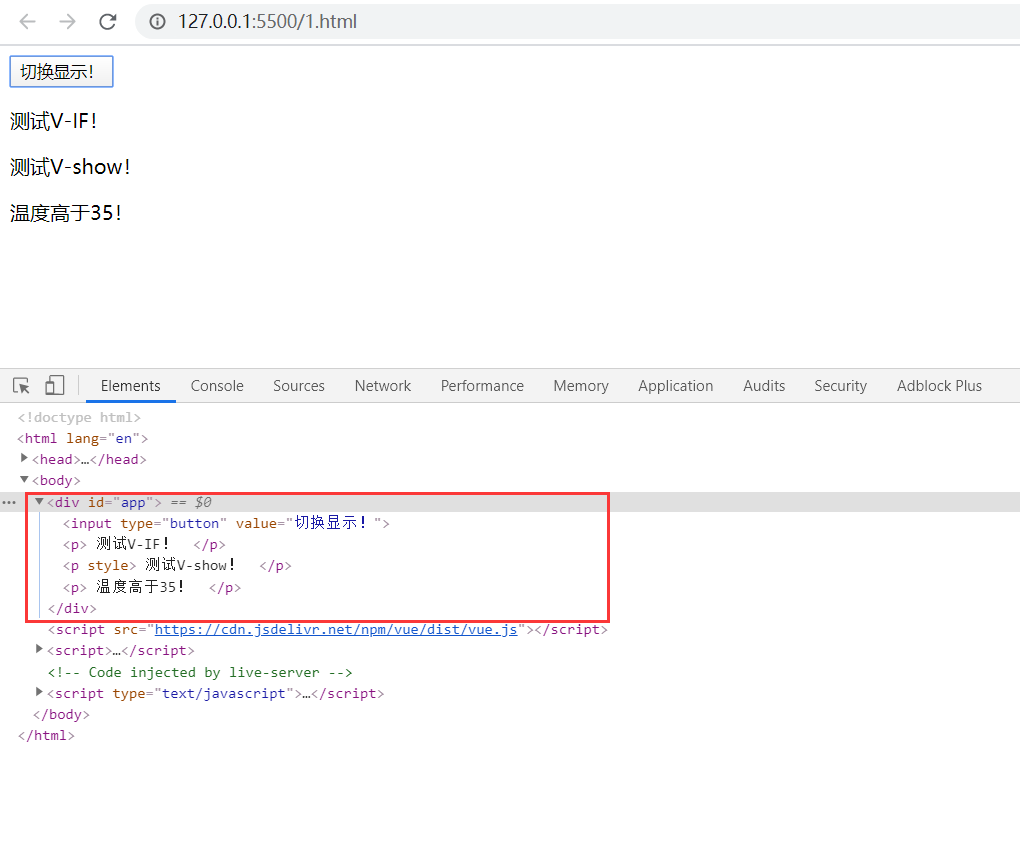Collapse the body node triangle
The image size is (1020, 850).
click(x=24, y=479)
